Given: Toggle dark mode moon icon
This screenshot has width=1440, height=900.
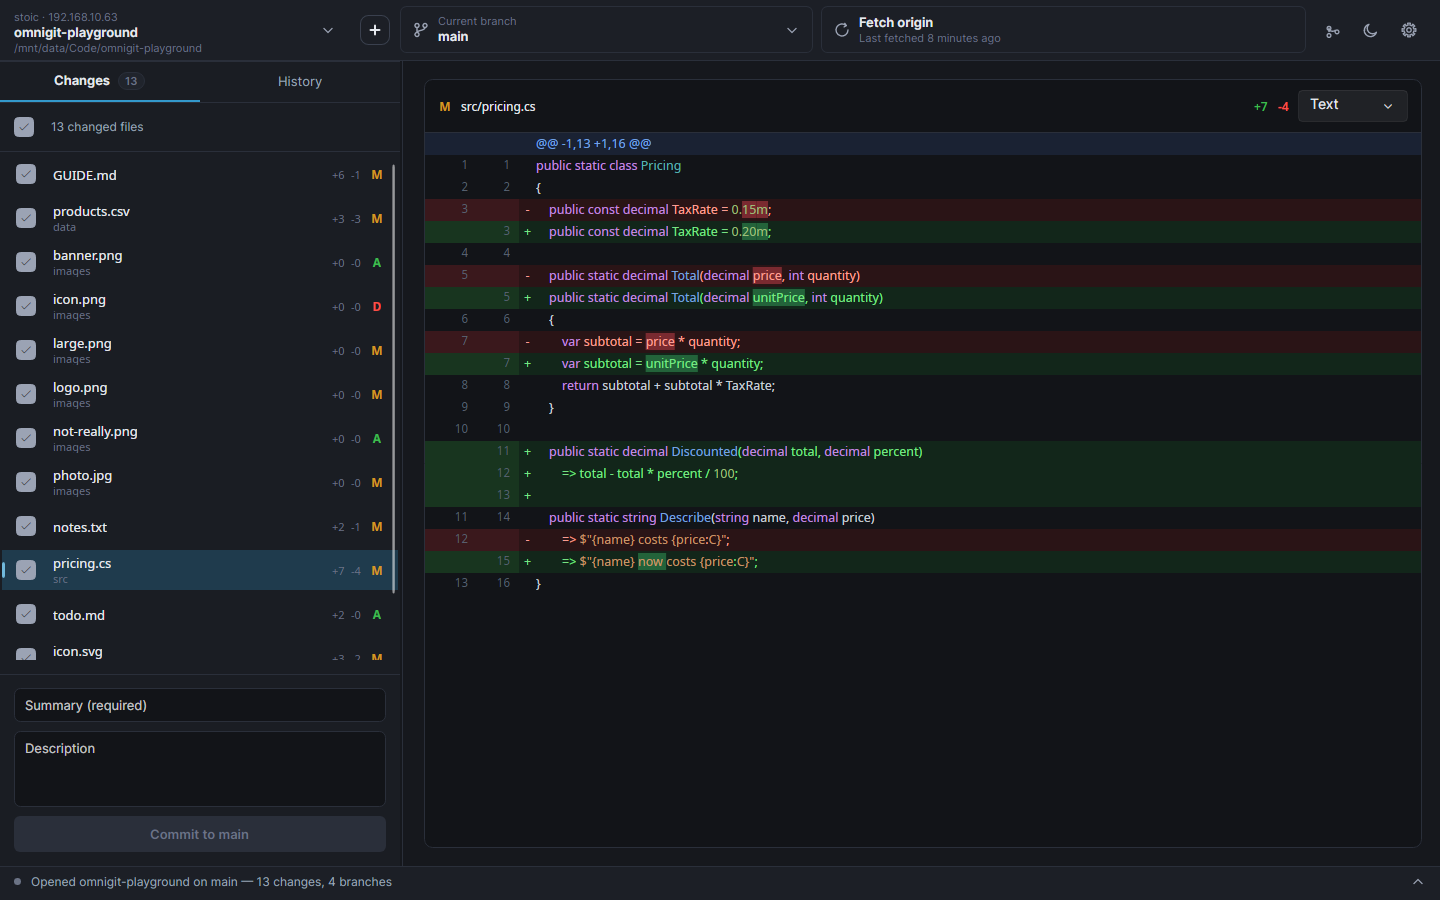Looking at the screenshot, I should pos(1370,31).
